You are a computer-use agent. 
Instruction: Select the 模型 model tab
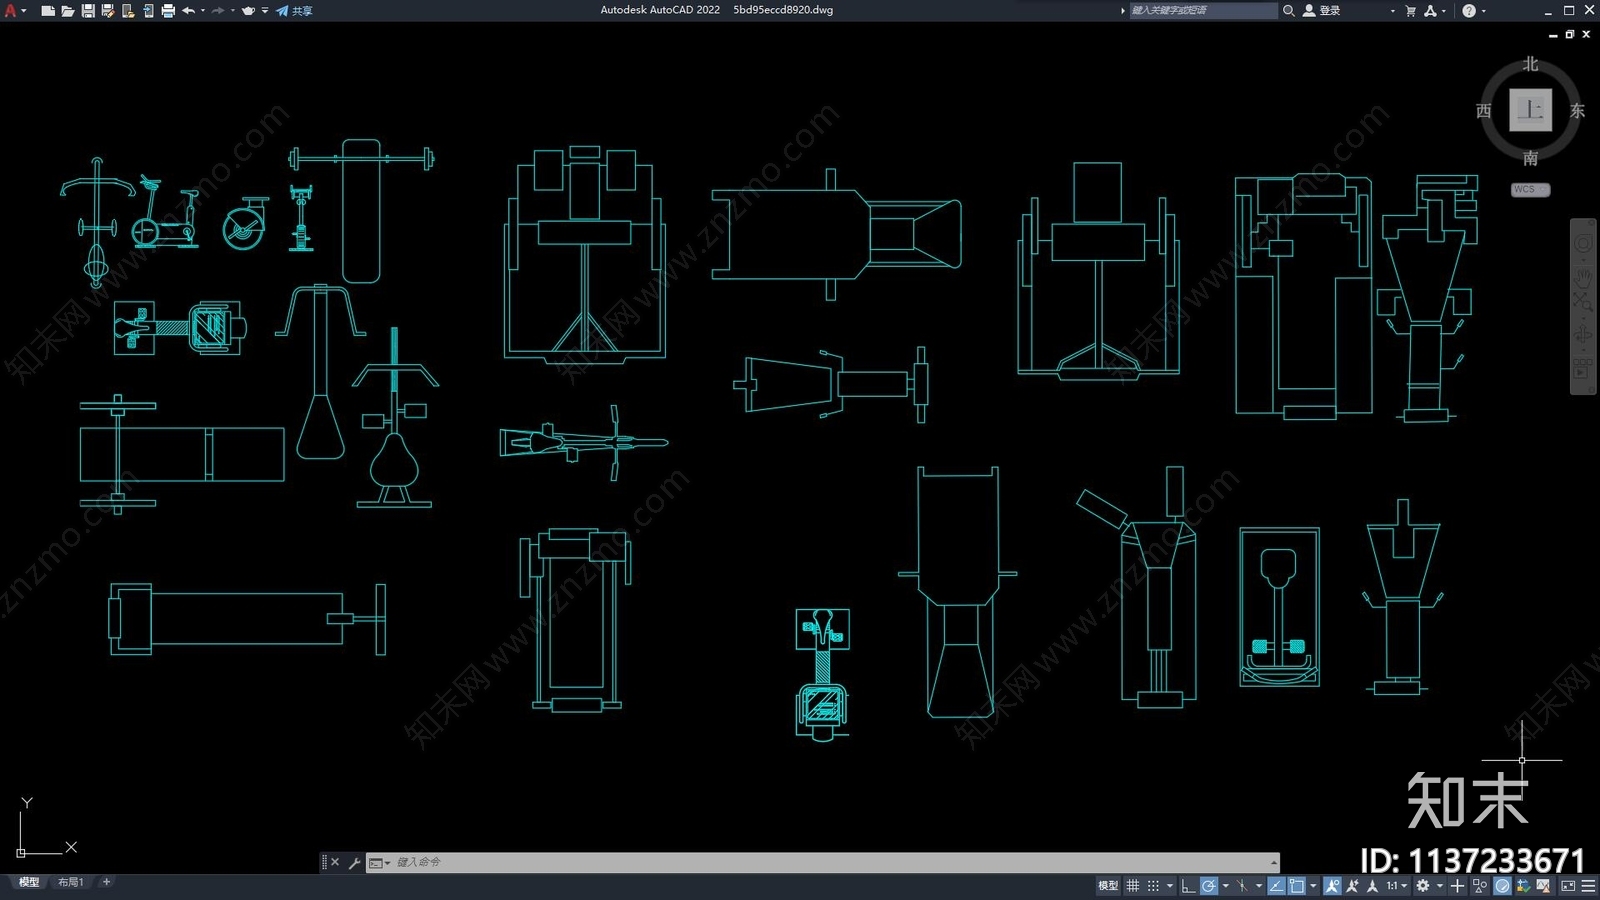pyautogui.click(x=29, y=882)
